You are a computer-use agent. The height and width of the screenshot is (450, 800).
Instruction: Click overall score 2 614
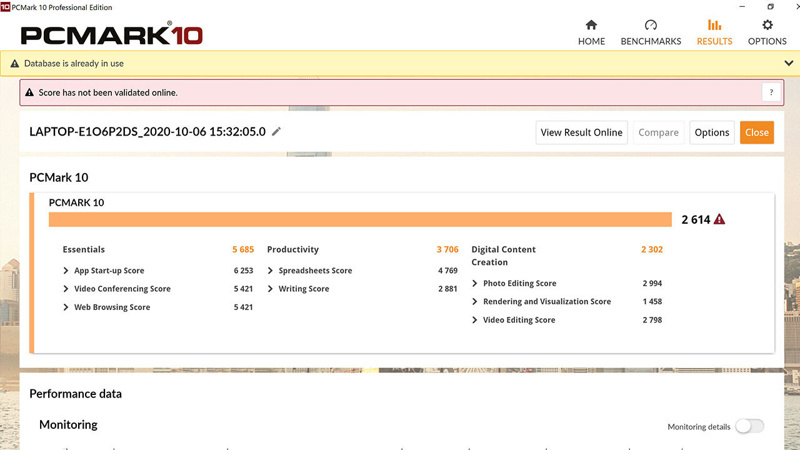pos(696,219)
